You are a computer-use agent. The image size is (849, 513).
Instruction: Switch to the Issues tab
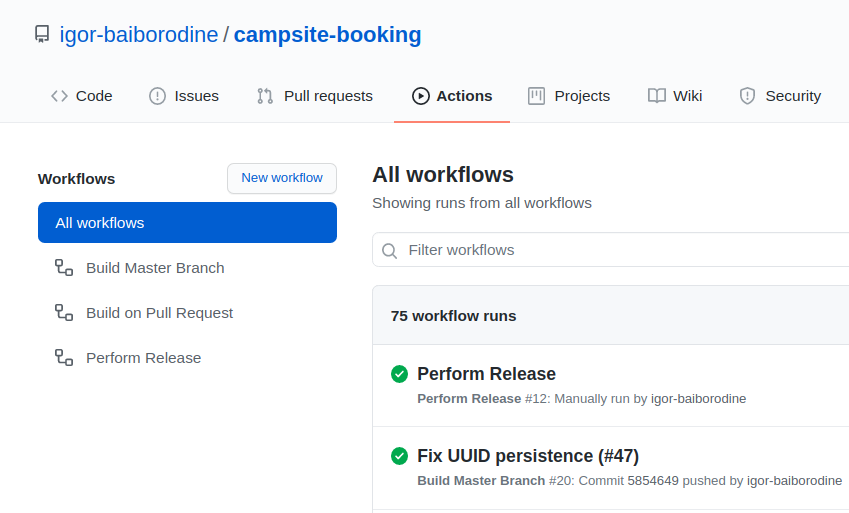click(184, 96)
